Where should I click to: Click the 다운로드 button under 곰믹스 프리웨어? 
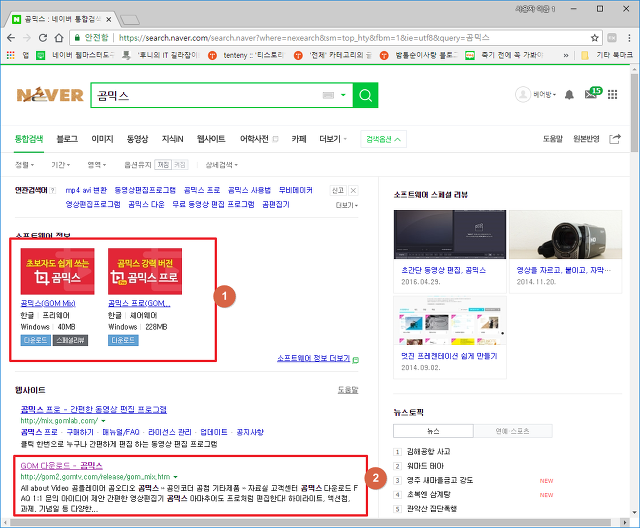pos(36,340)
